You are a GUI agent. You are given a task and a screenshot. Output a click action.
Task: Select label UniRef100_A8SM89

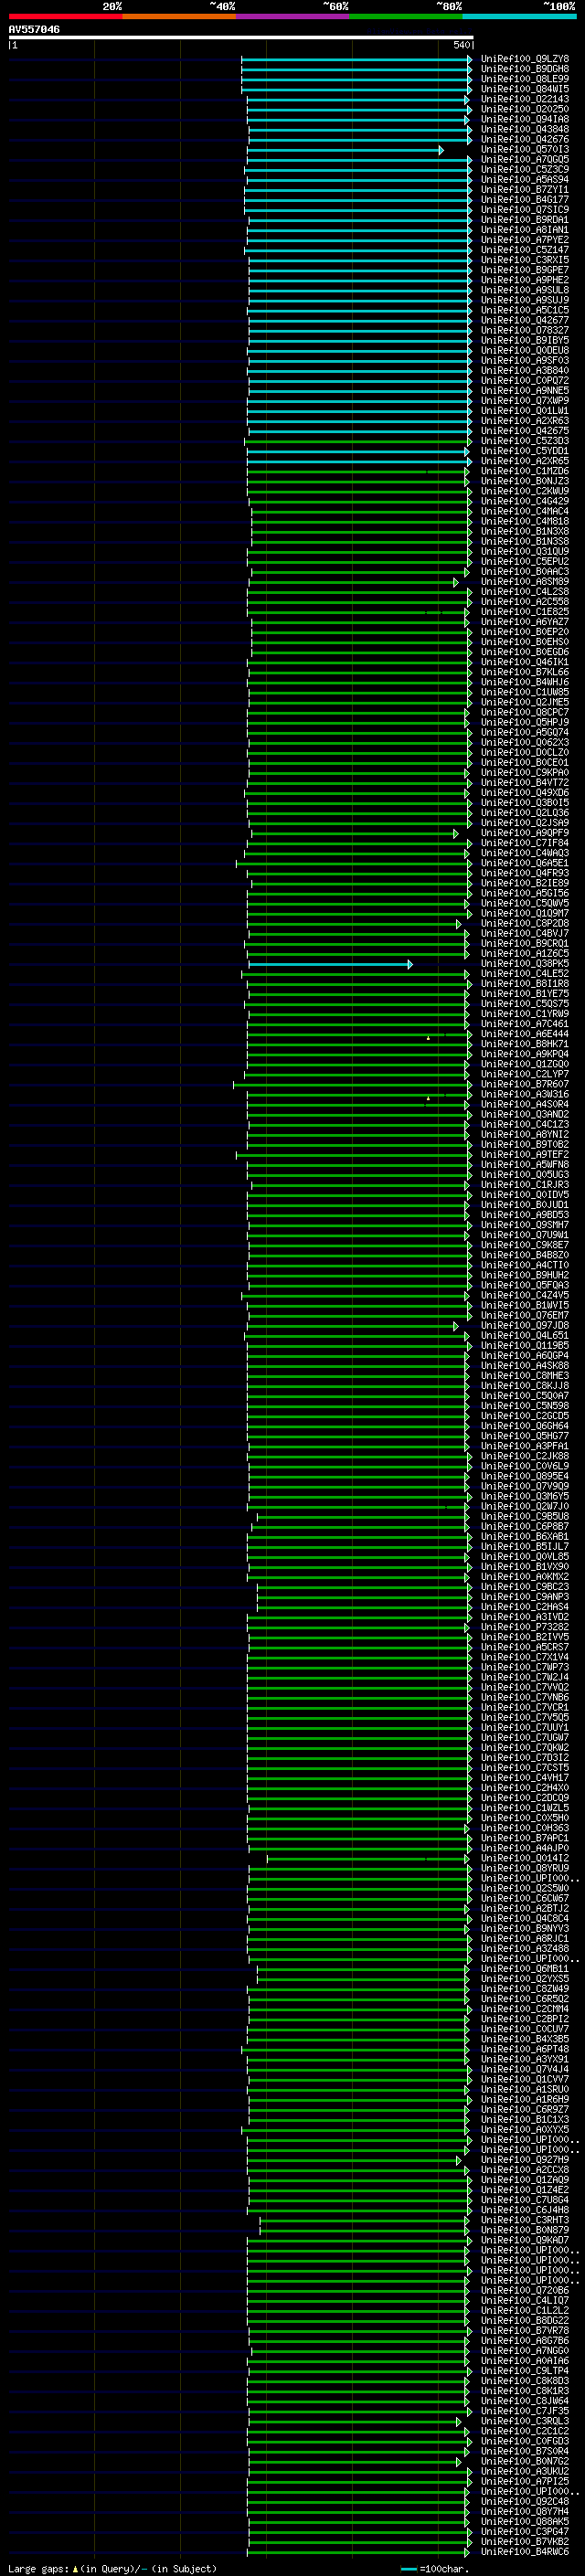coord(525,581)
